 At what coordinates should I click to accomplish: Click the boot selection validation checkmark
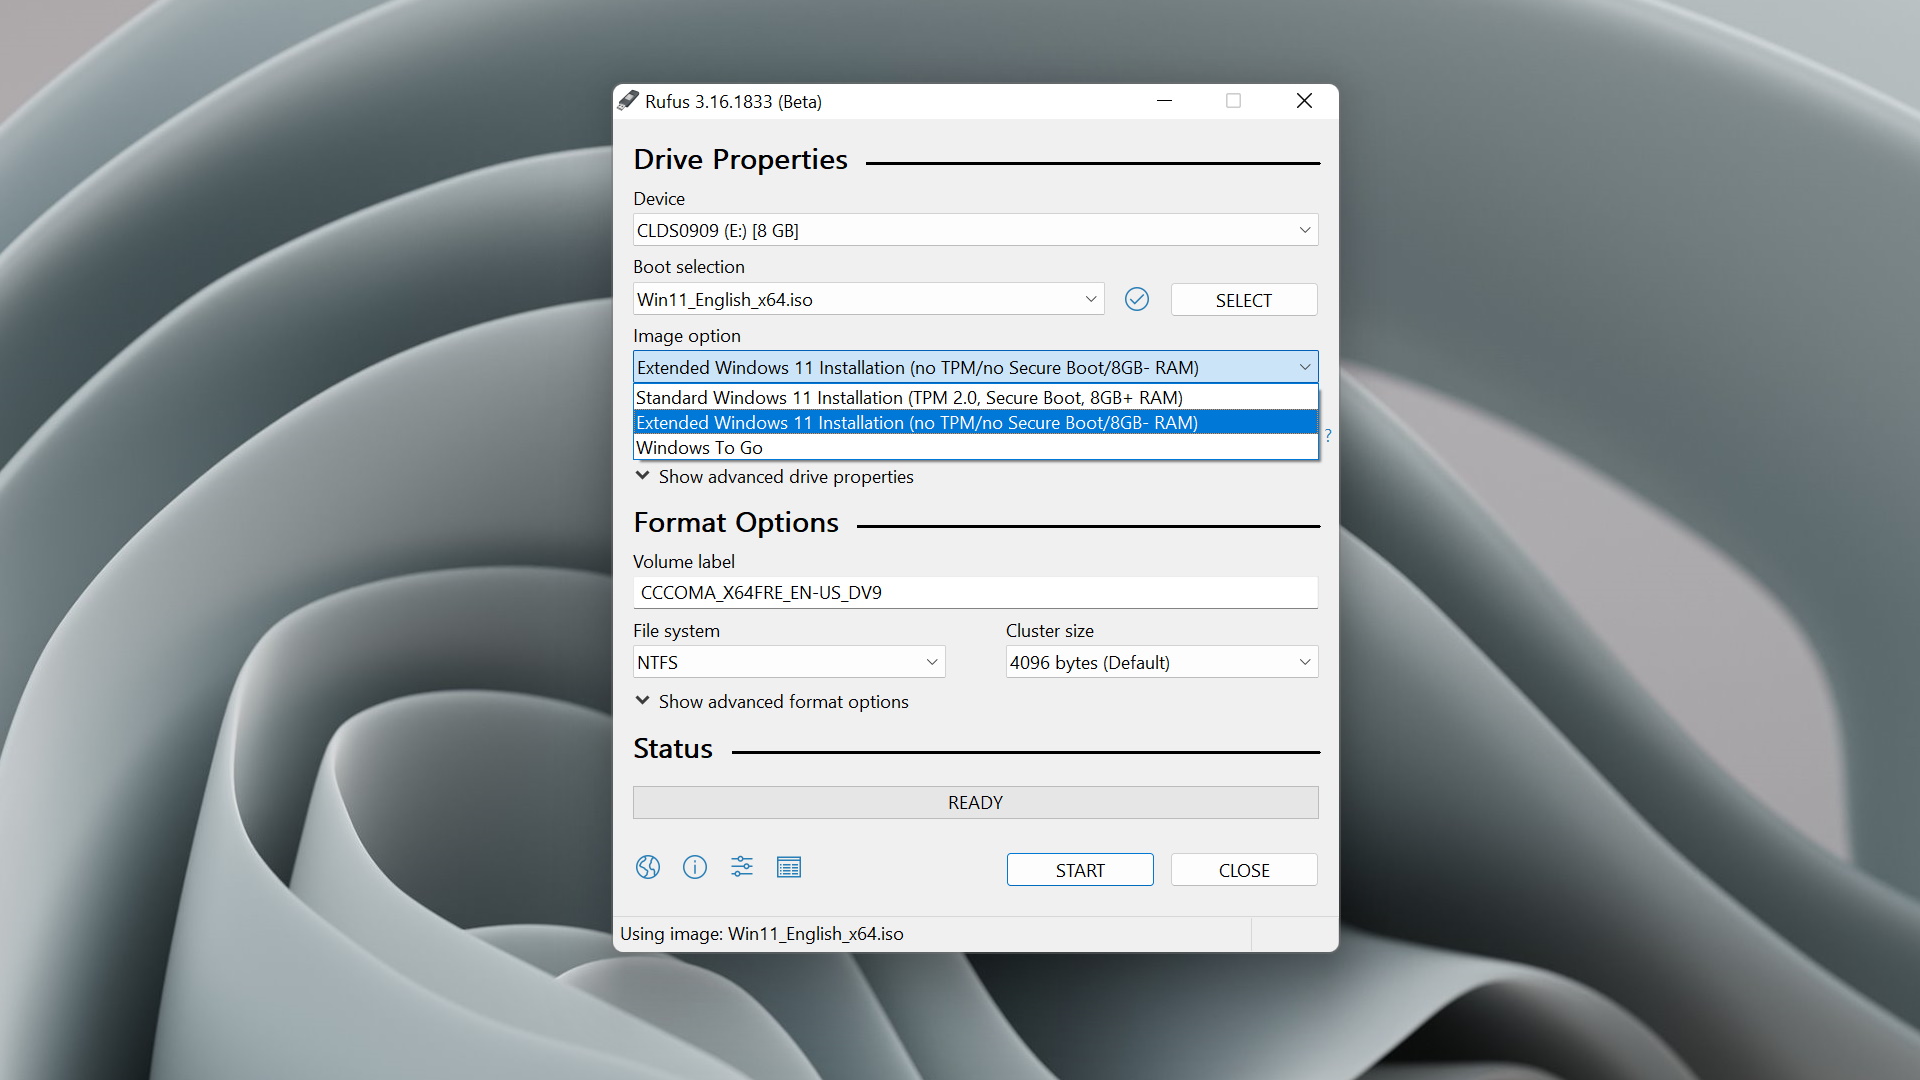[x=1137, y=299]
